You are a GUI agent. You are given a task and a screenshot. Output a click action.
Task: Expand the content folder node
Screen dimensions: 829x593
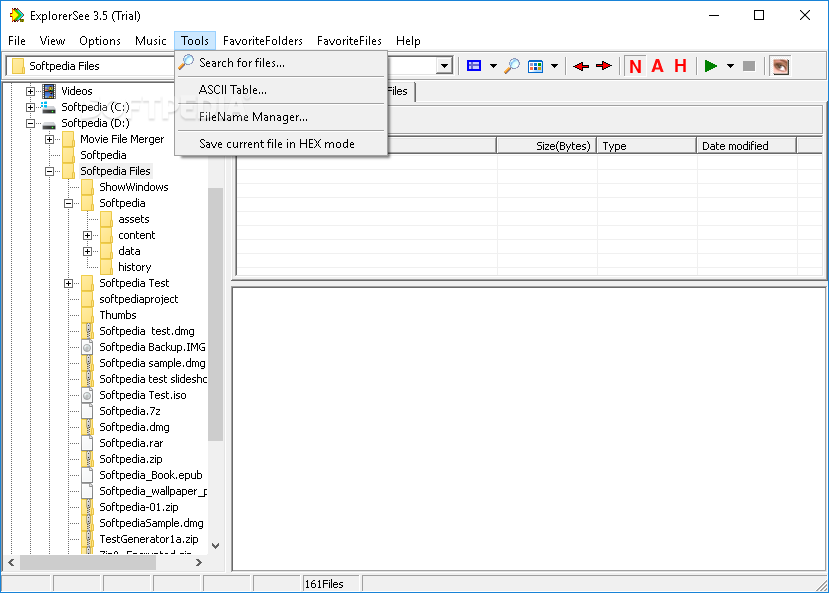click(x=88, y=235)
